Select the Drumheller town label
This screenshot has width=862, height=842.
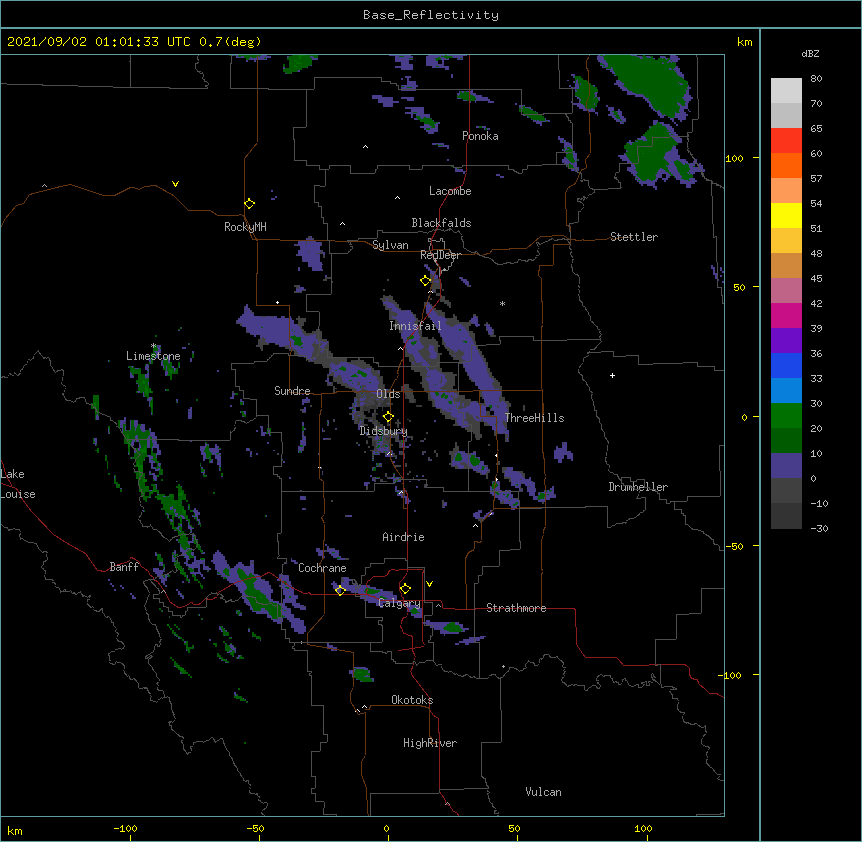[638, 487]
